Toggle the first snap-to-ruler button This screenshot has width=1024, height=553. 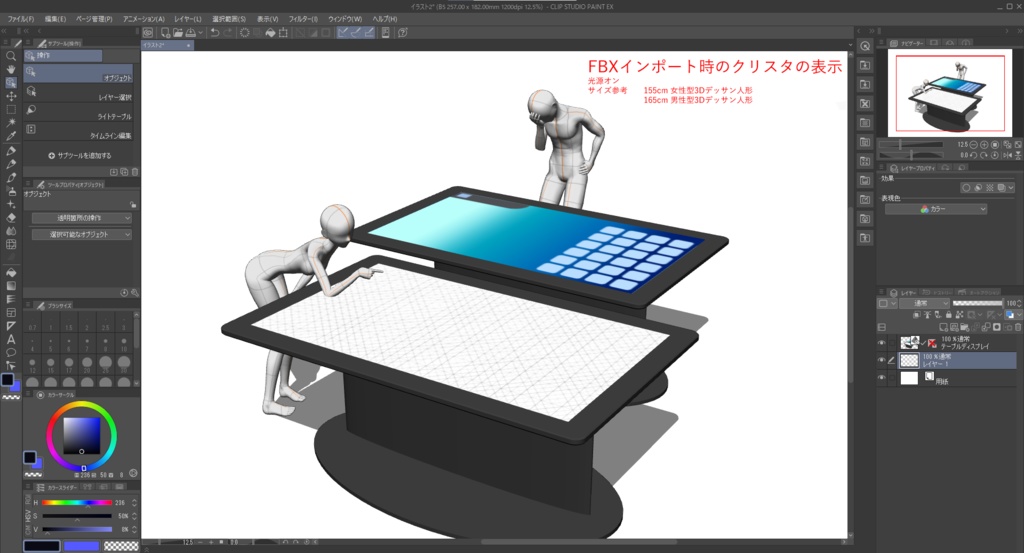point(342,33)
